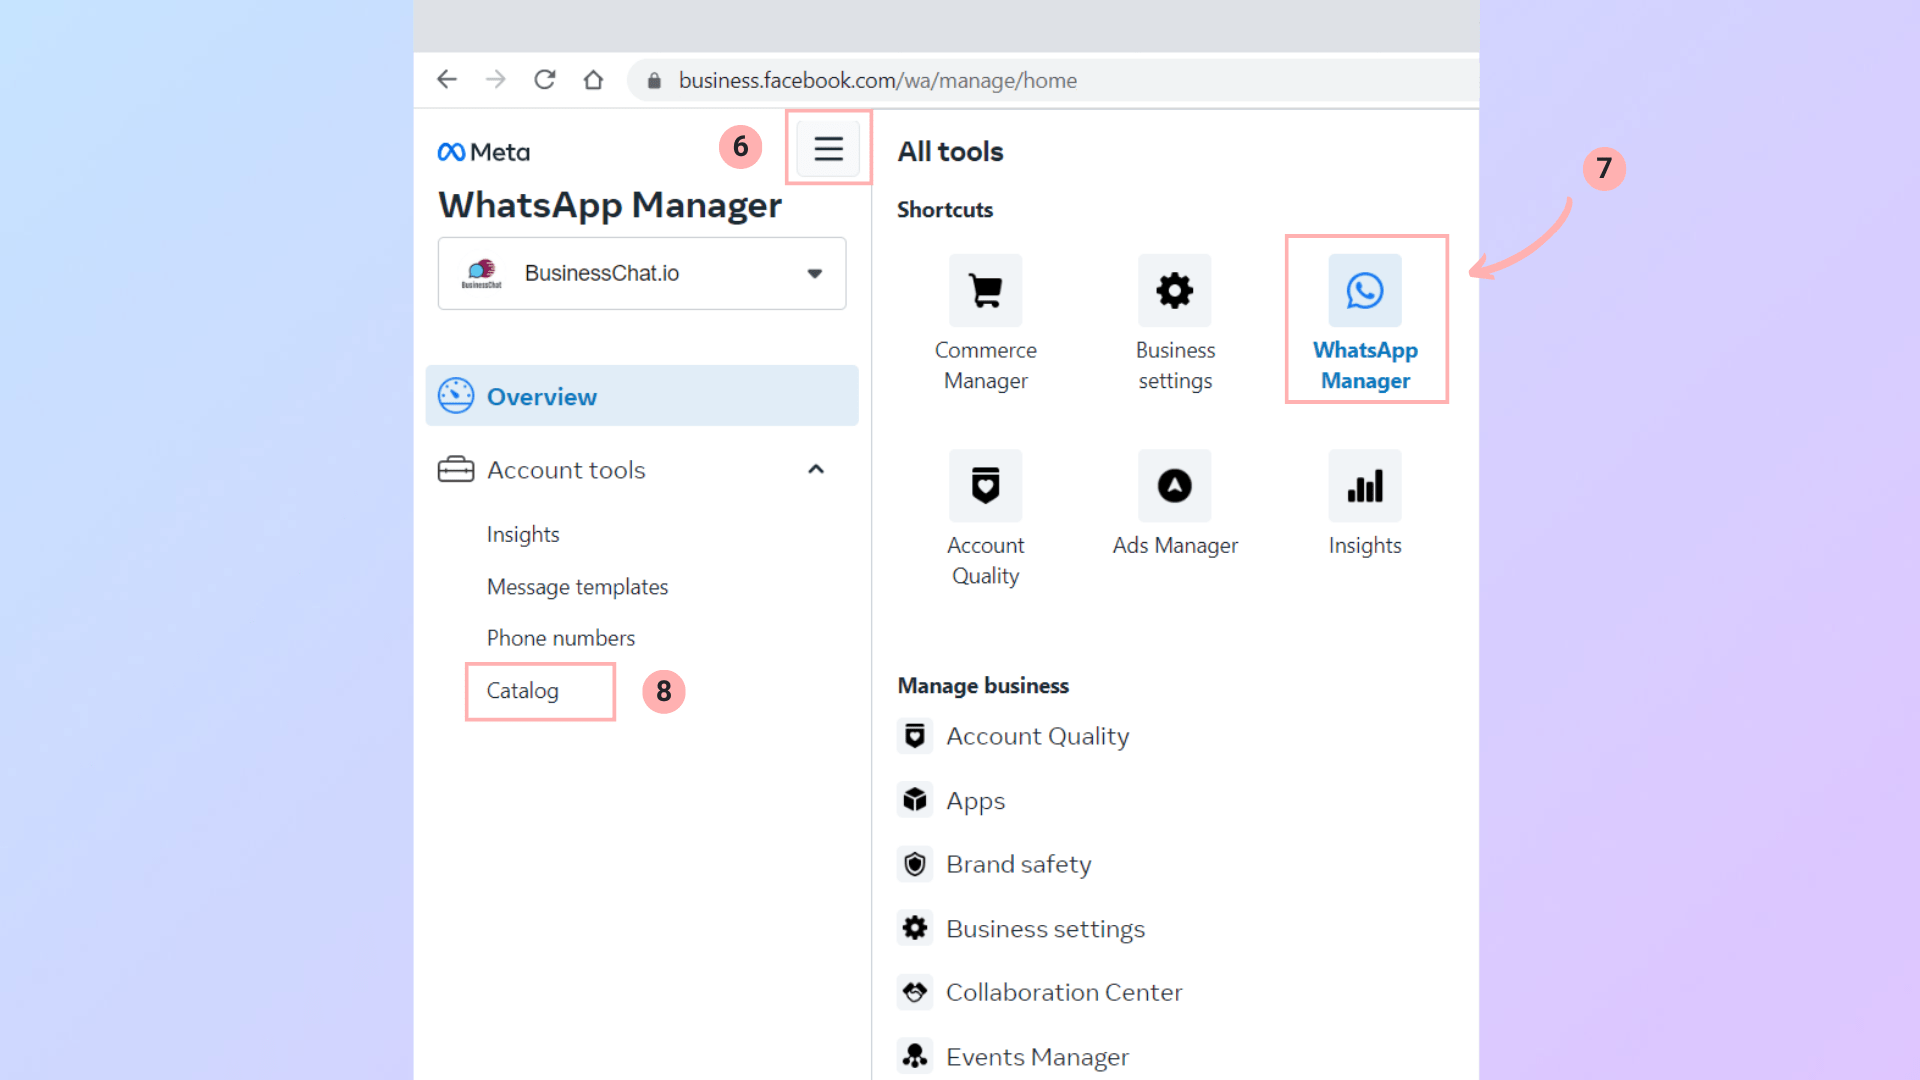
Task: Open Collaboration Center in Manage business
Action: 1063,992
